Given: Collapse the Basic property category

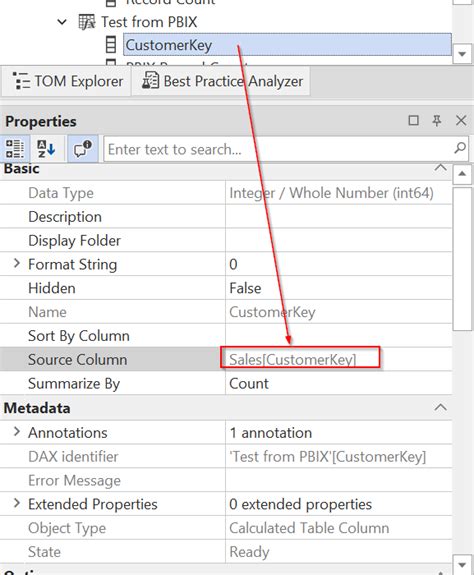Looking at the screenshot, I should (440, 168).
